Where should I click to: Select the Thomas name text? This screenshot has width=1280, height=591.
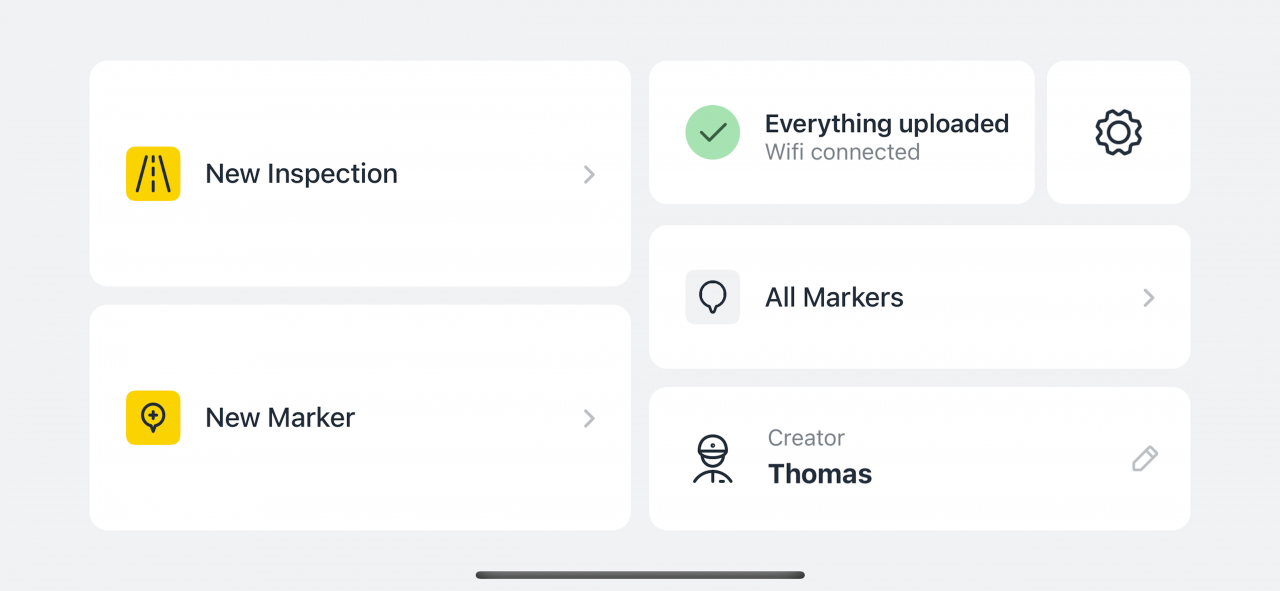click(x=819, y=473)
